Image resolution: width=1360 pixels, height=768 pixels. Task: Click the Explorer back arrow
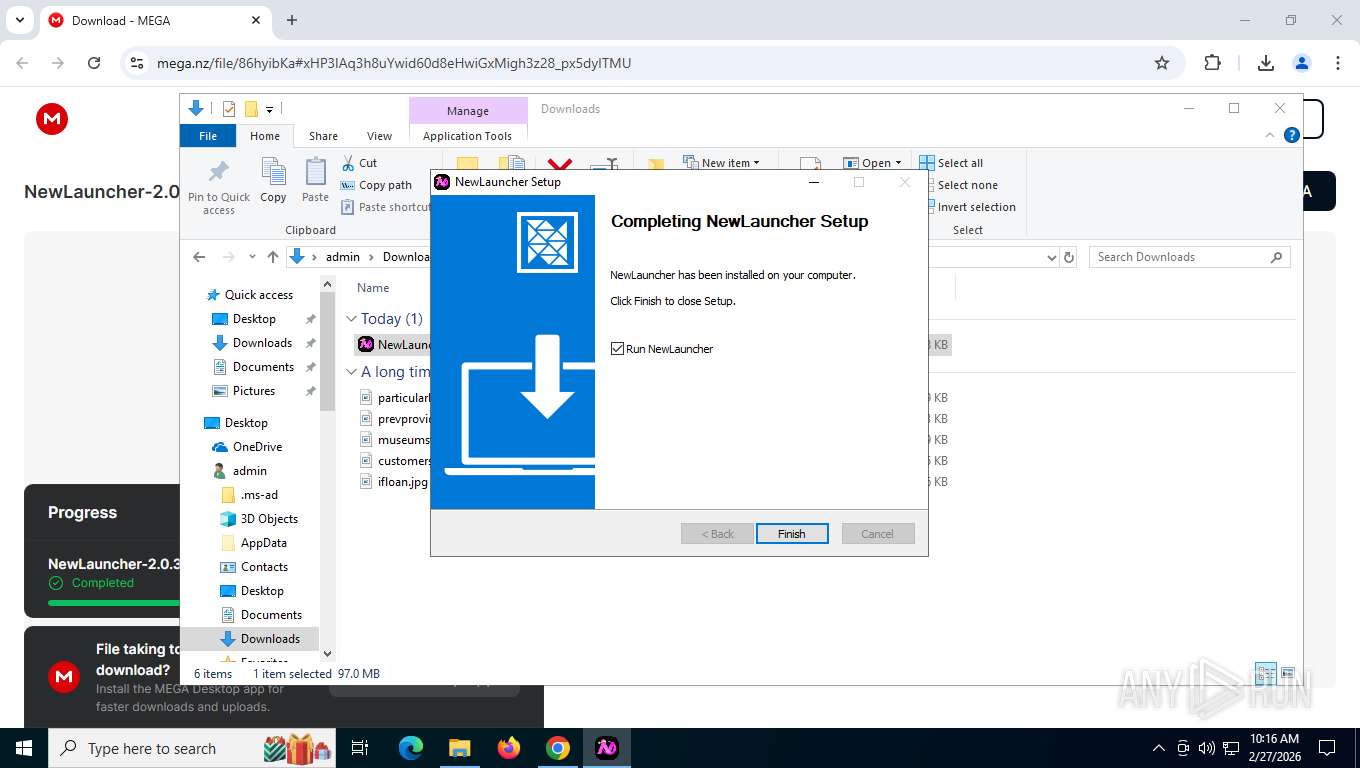point(199,257)
